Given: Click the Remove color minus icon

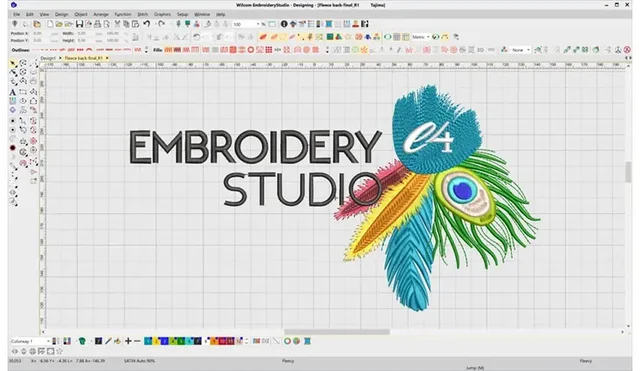Looking at the screenshot, I should pyautogui.click(x=137, y=341).
